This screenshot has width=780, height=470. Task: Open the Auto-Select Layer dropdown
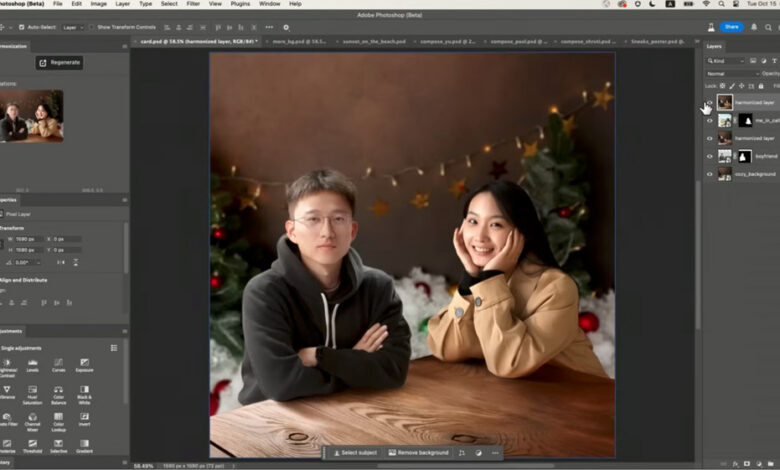click(74, 27)
